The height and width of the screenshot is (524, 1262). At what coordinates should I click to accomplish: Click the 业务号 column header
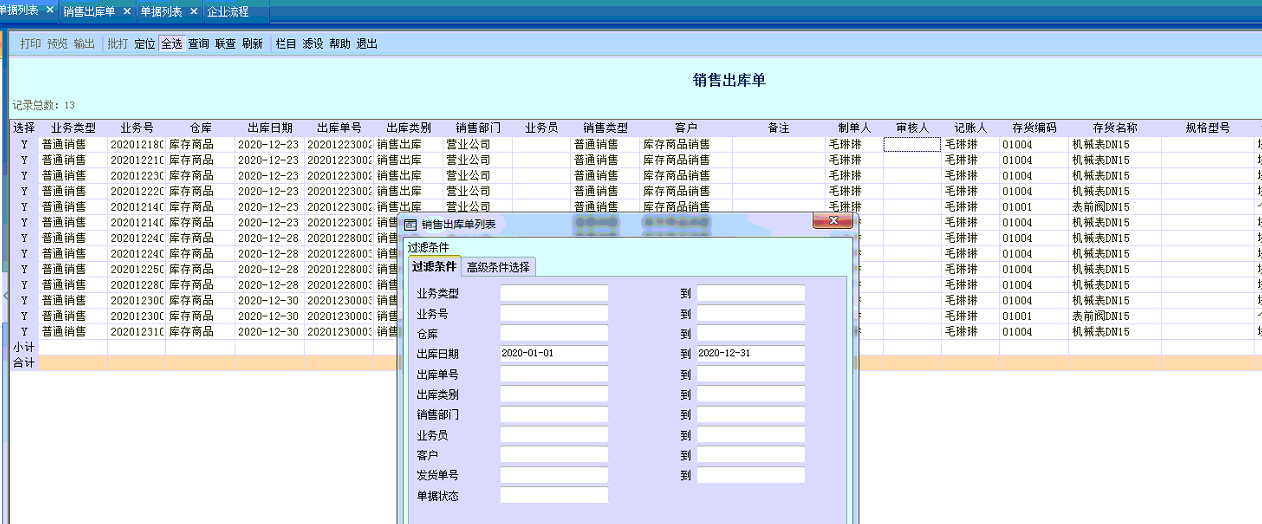[137, 129]
